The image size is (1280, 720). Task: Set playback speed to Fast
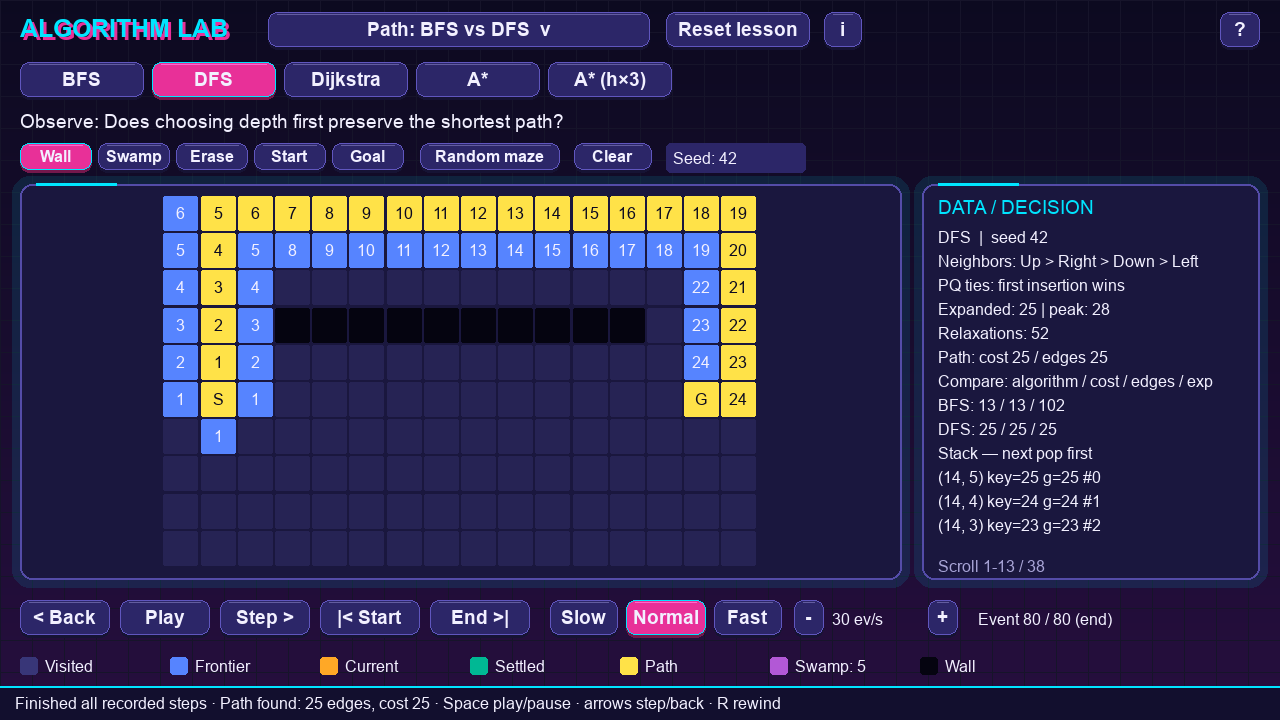(x=748, y=618)
